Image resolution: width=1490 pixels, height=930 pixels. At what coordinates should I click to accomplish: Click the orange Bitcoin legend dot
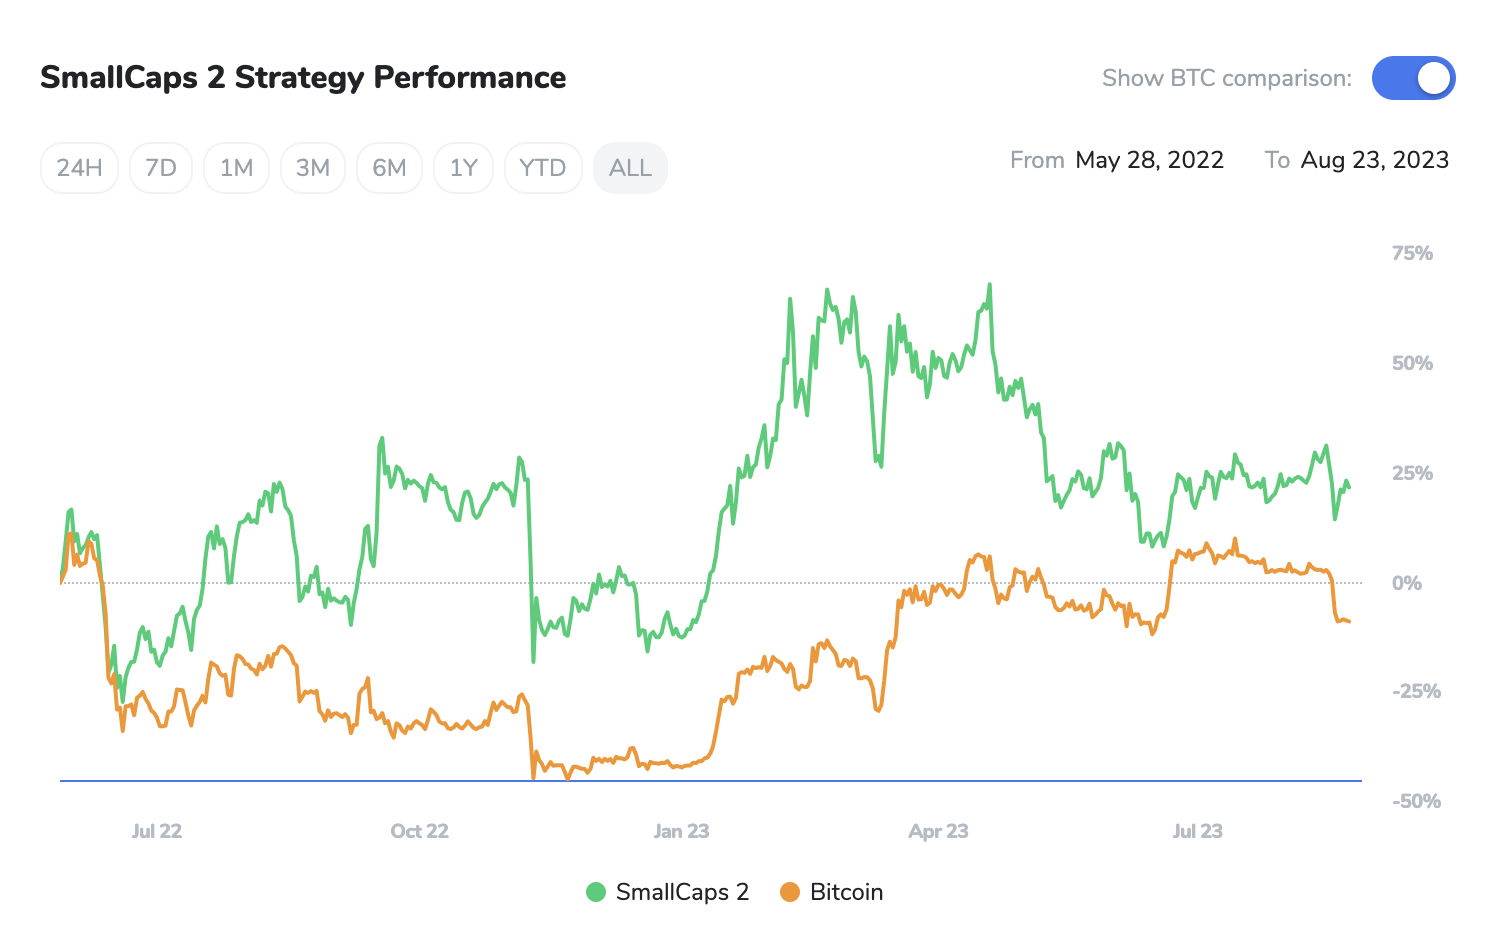(790, 892)
